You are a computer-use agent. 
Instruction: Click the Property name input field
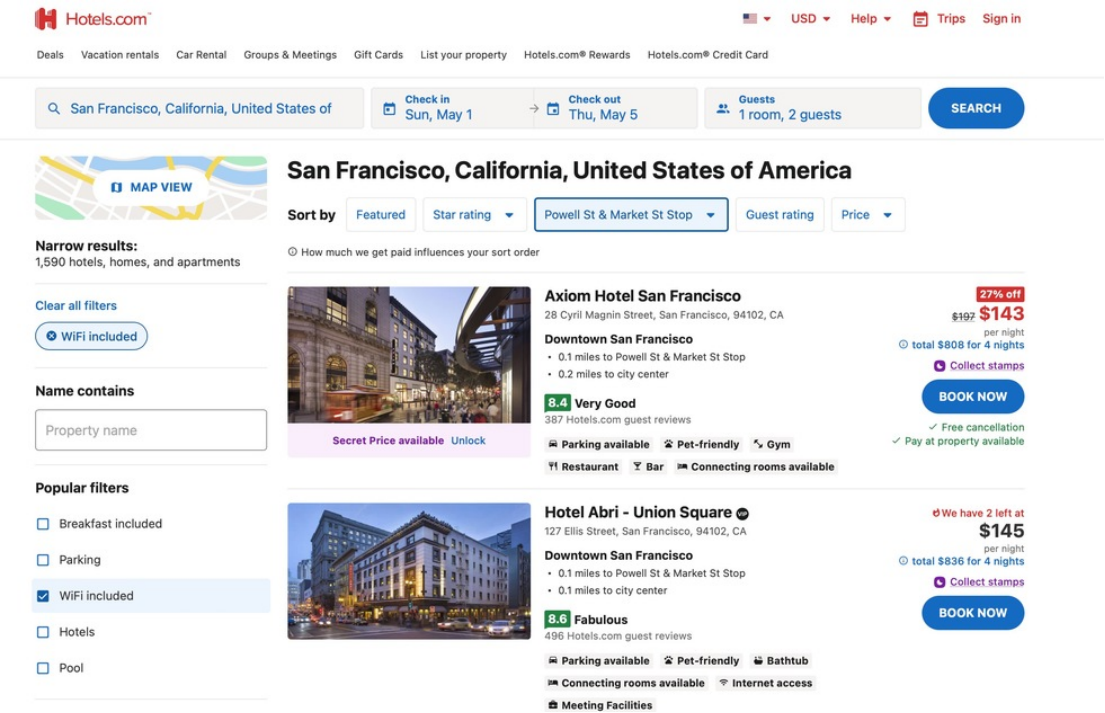tap(151, 430)
